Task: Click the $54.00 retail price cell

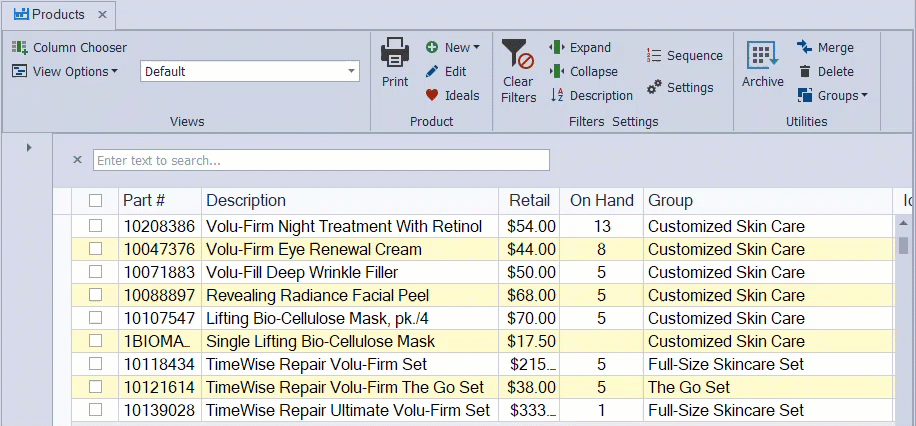Action: pos(529,226)
